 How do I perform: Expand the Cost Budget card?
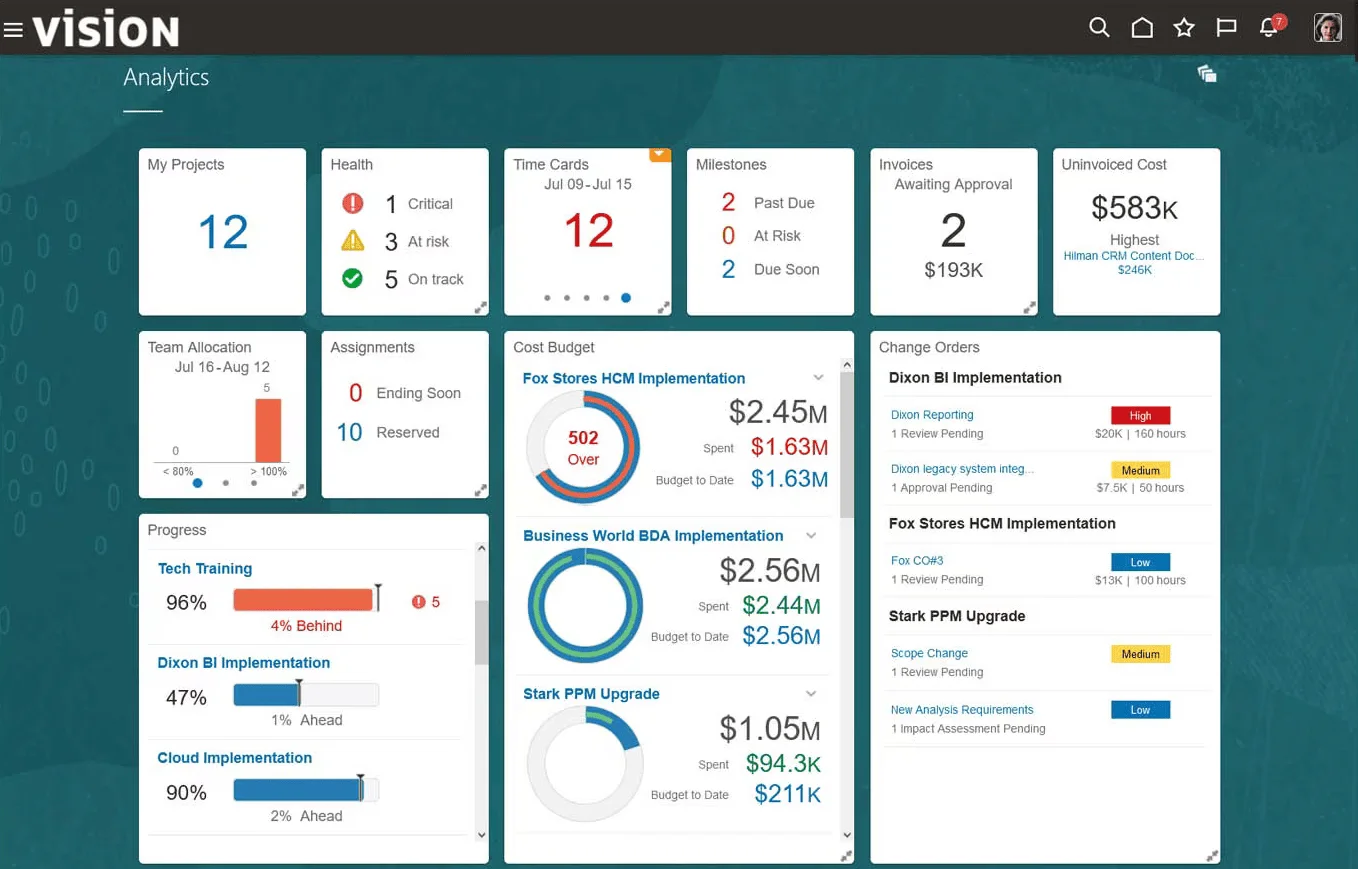[846, 855]
